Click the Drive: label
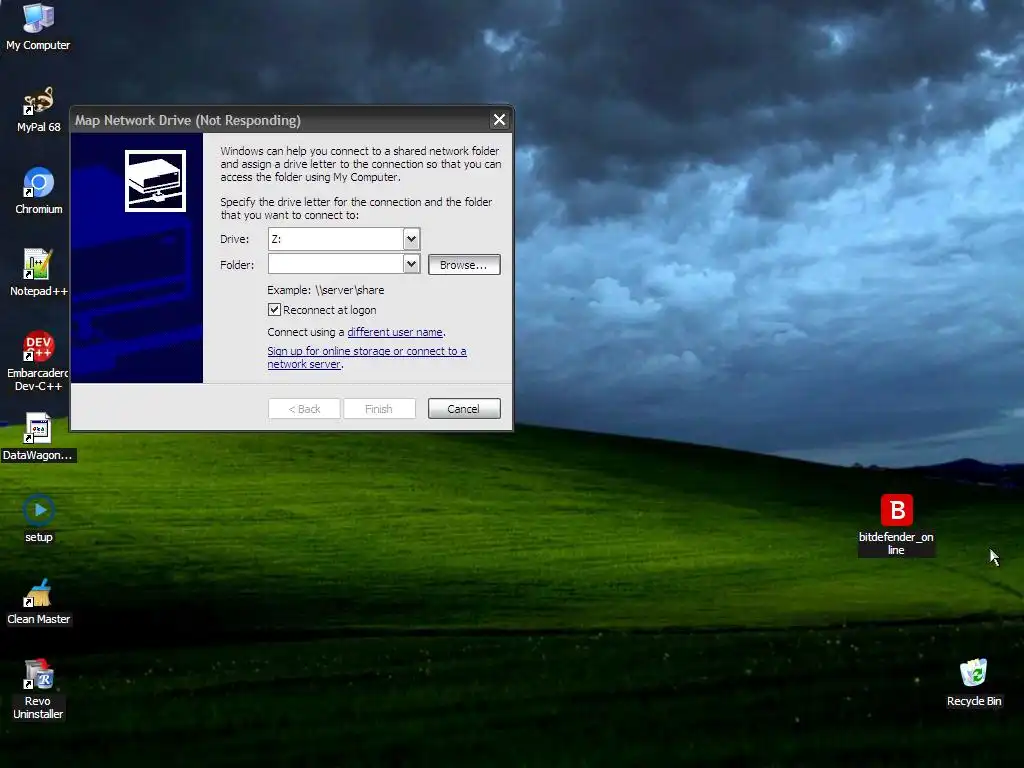 click(234, 239)
